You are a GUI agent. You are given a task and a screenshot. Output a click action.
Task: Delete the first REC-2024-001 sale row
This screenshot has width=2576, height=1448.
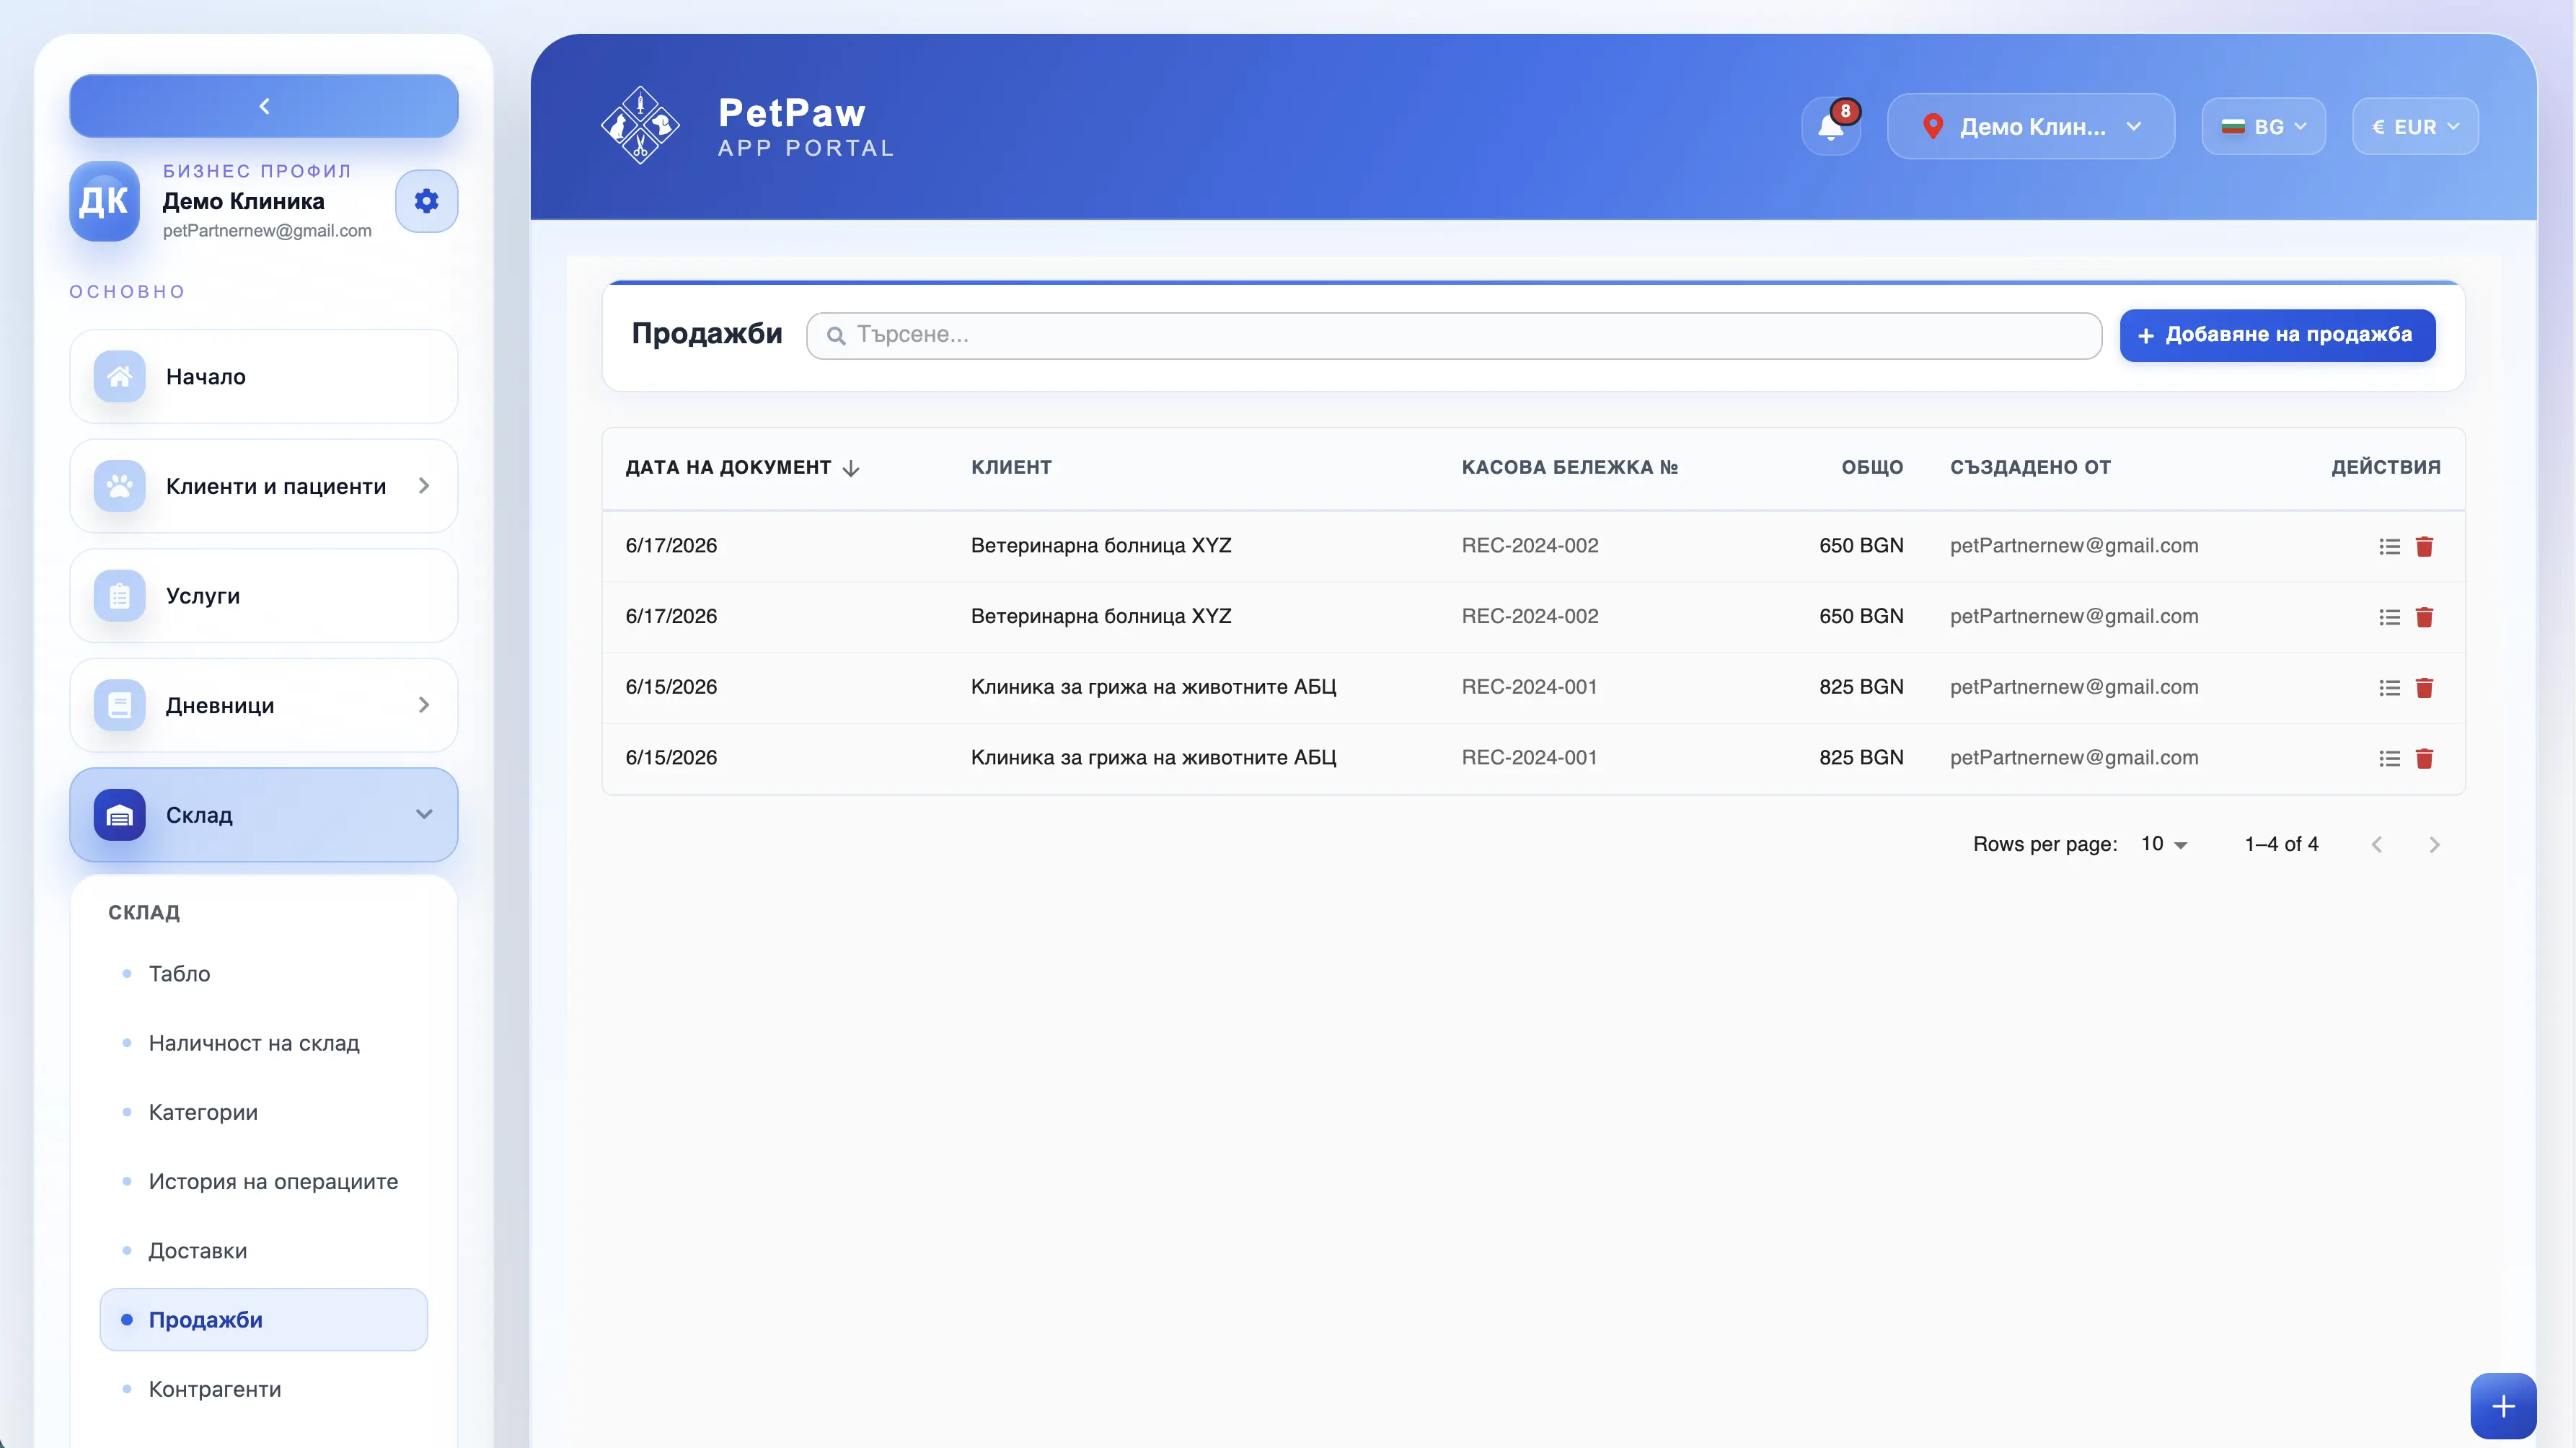2424,688
